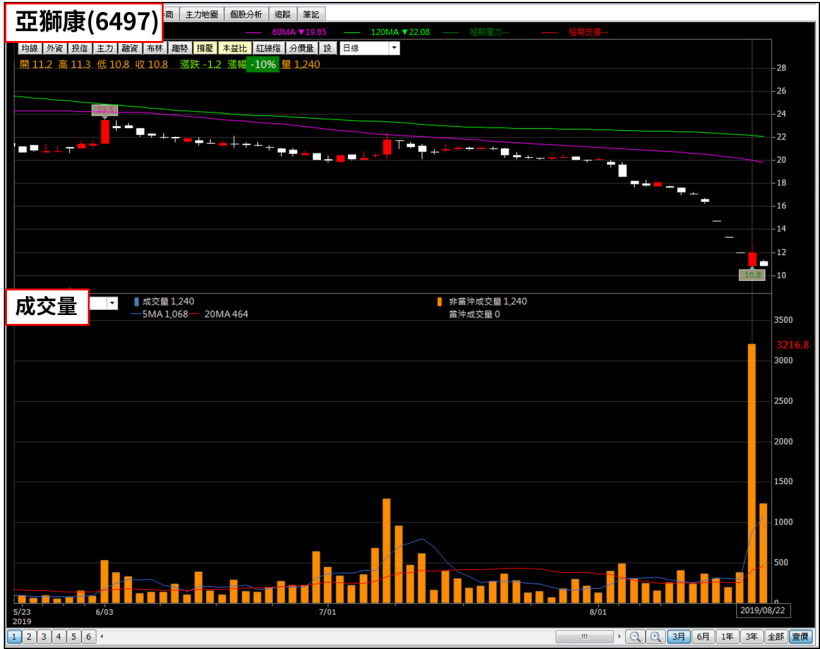Switch to the 追蹤 tab
The image size is (820, 649).
pyautogui.click(x=283, y=14)
